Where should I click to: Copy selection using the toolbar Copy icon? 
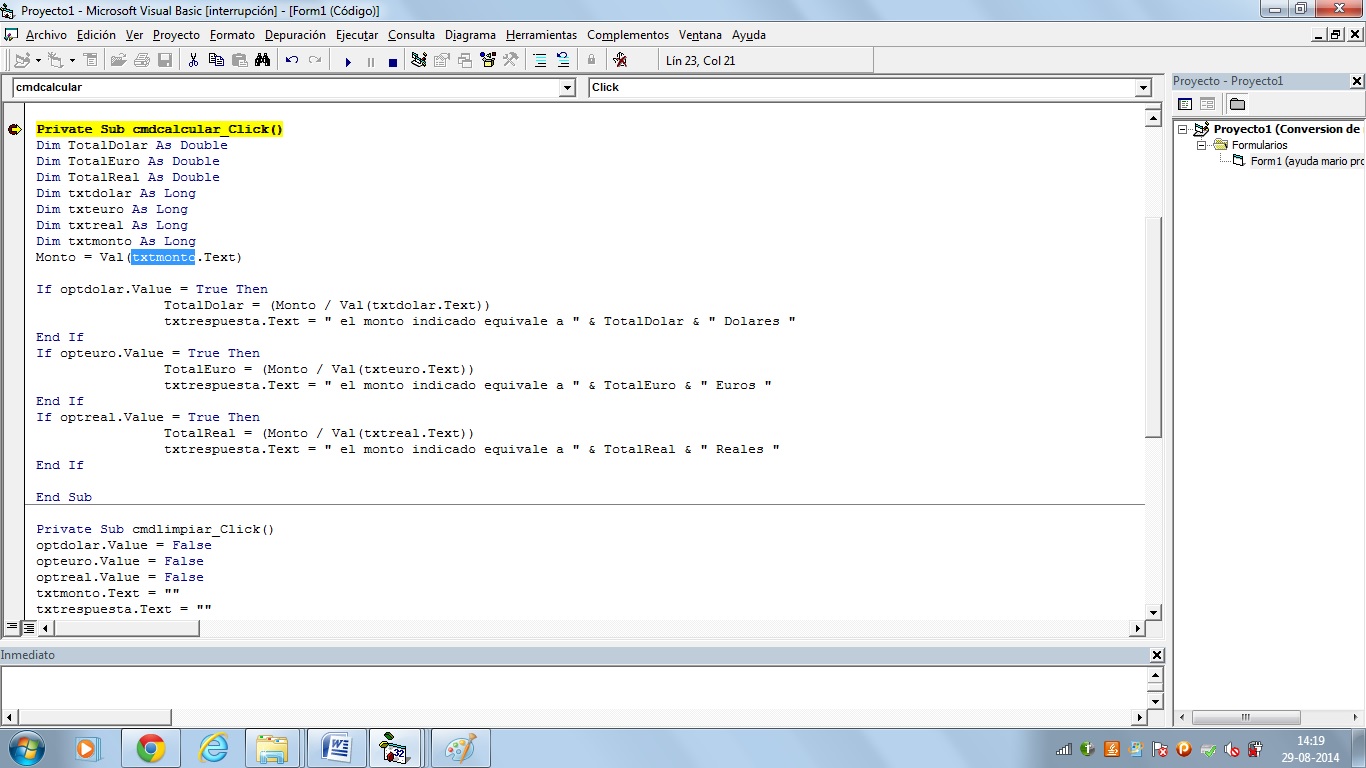216,60
